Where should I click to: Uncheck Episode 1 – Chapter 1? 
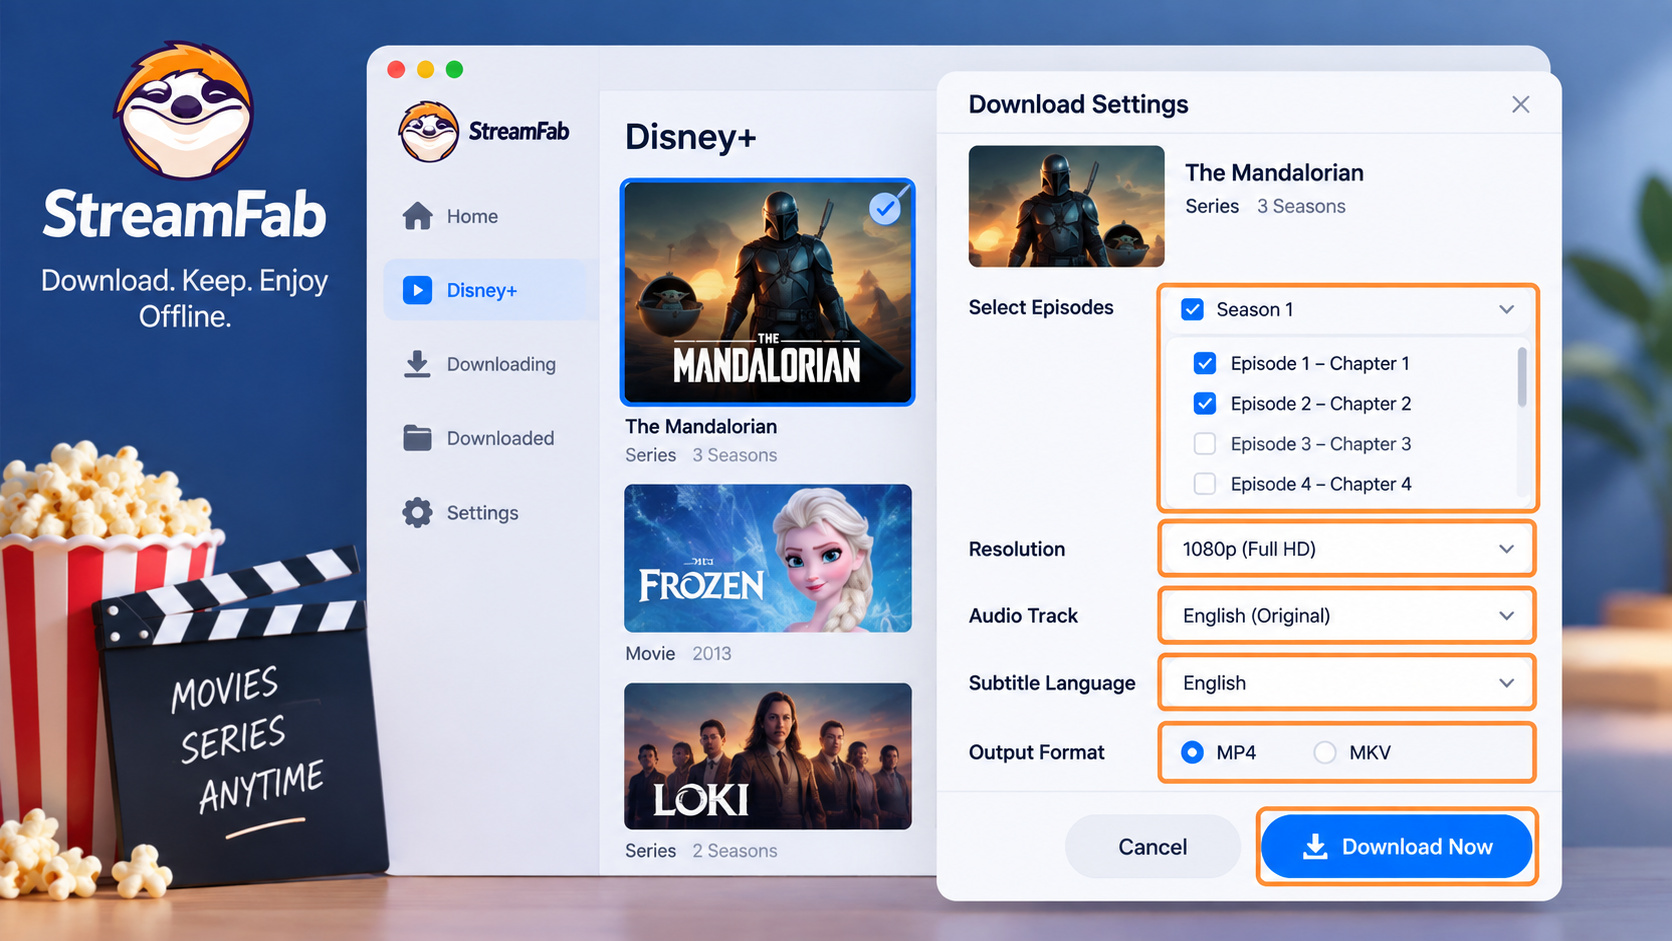[x=1205, y=363]
